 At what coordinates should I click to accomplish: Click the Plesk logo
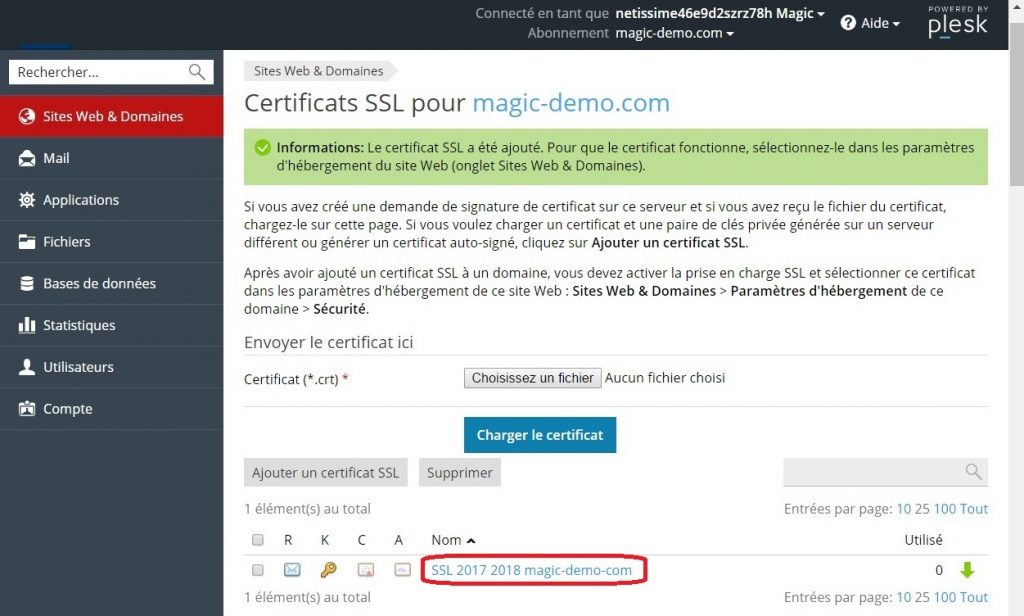click(957, 22)
